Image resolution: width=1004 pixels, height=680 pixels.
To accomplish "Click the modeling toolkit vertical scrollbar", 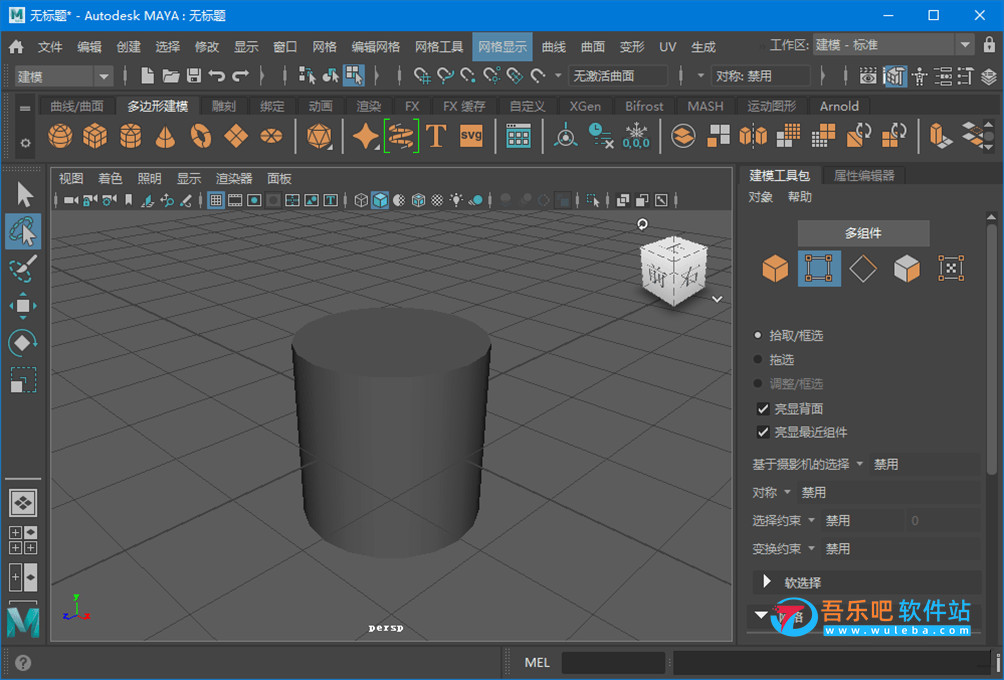I will click(991, 349).
